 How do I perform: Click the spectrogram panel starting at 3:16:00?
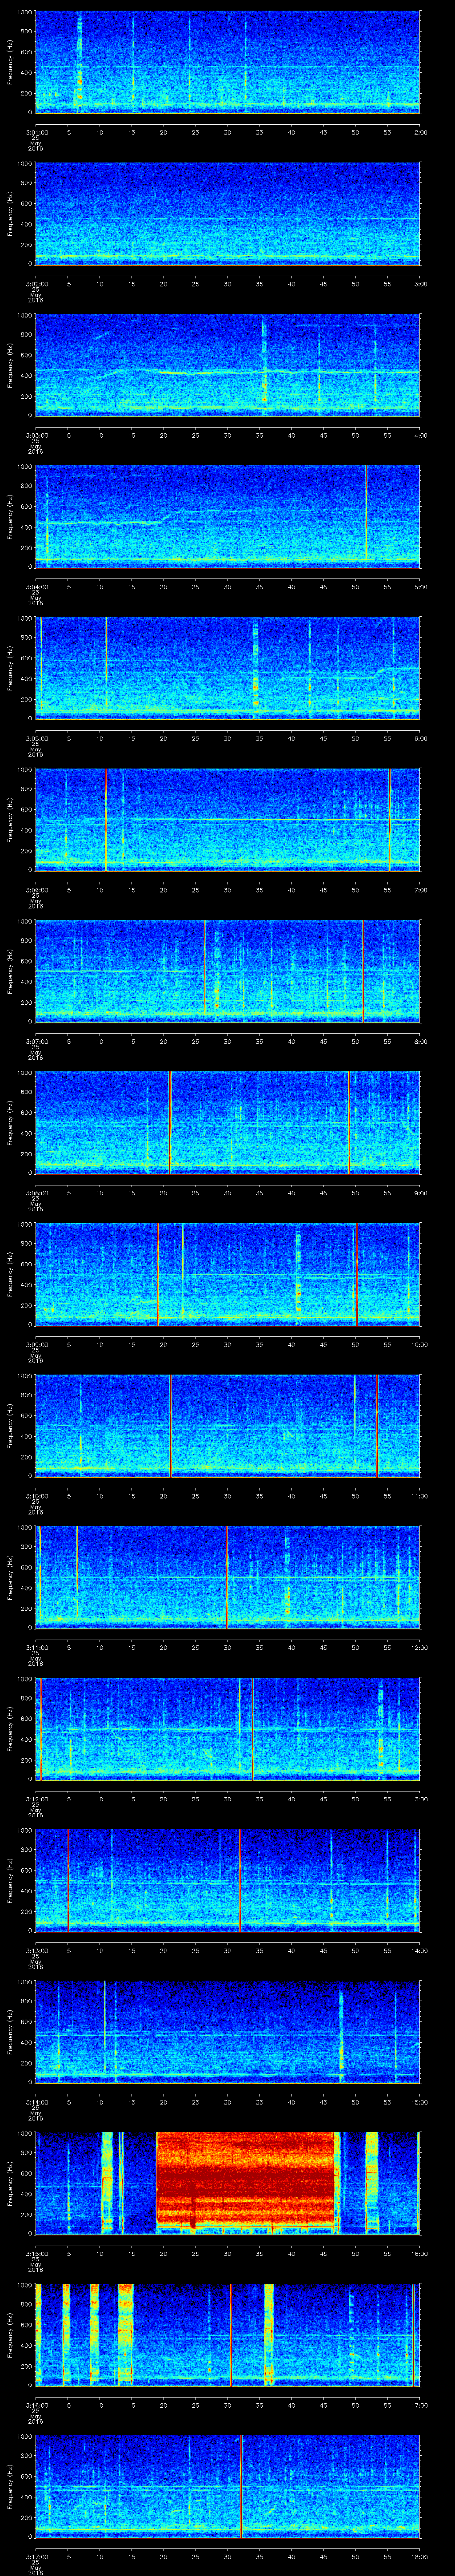point(228,2335)
